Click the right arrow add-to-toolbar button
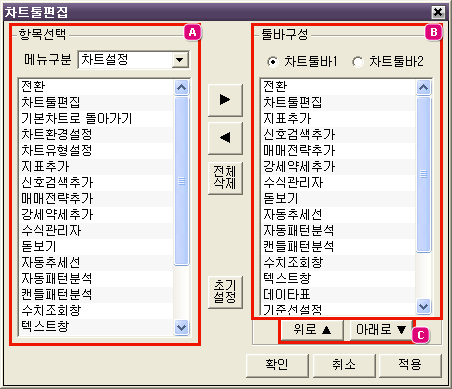The height and width of the screenshot is (389, 452). coord(225,100)
